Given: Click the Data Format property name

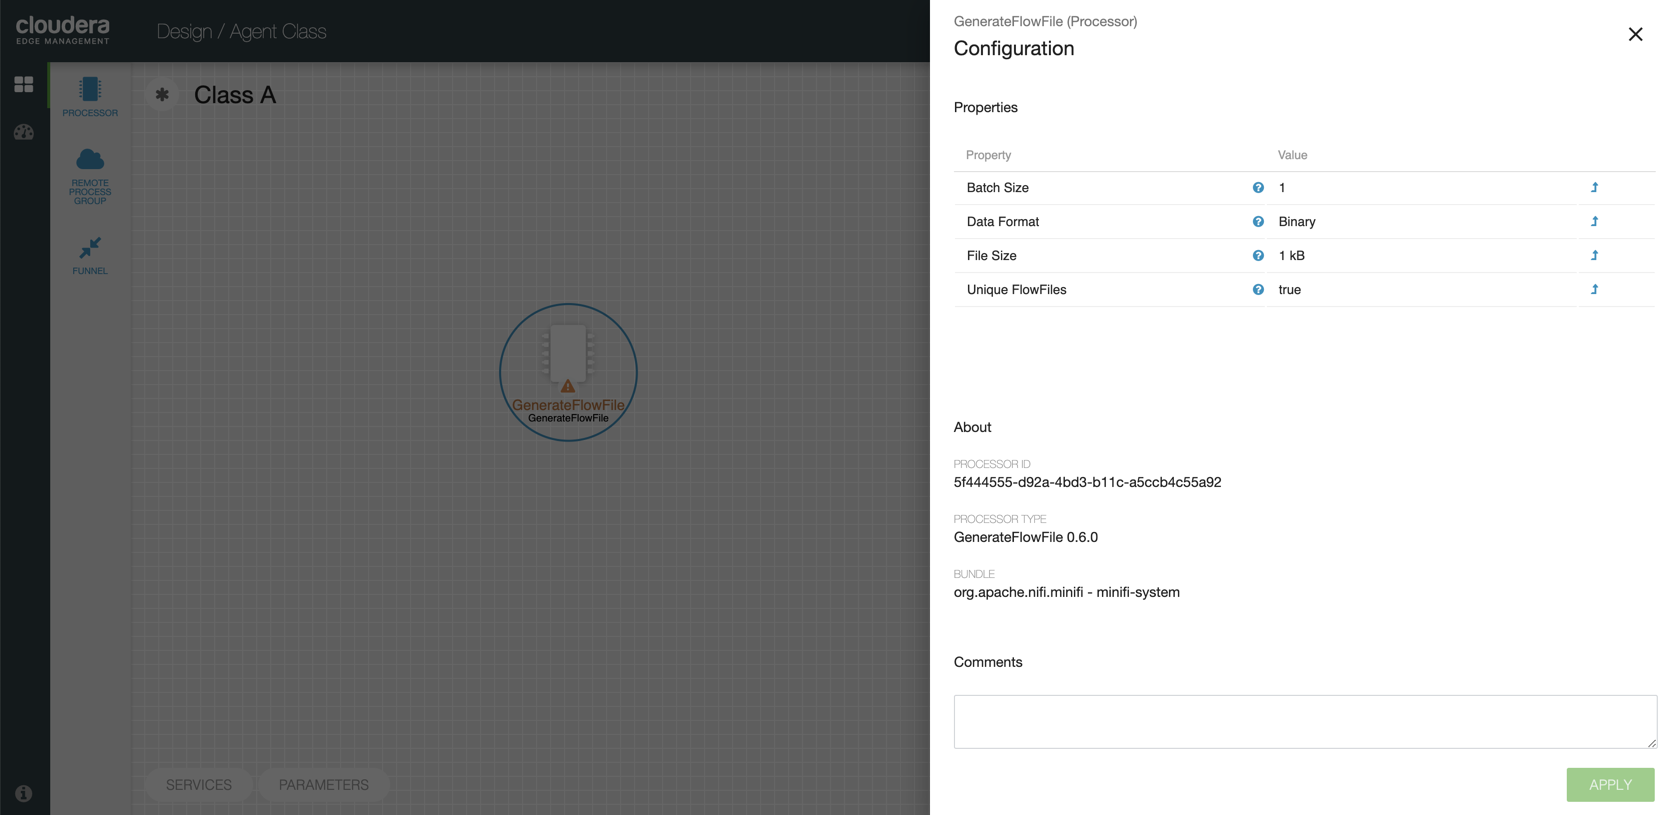Looking at the screenshot, I should pyautogui.click(x=1003, y=222).
